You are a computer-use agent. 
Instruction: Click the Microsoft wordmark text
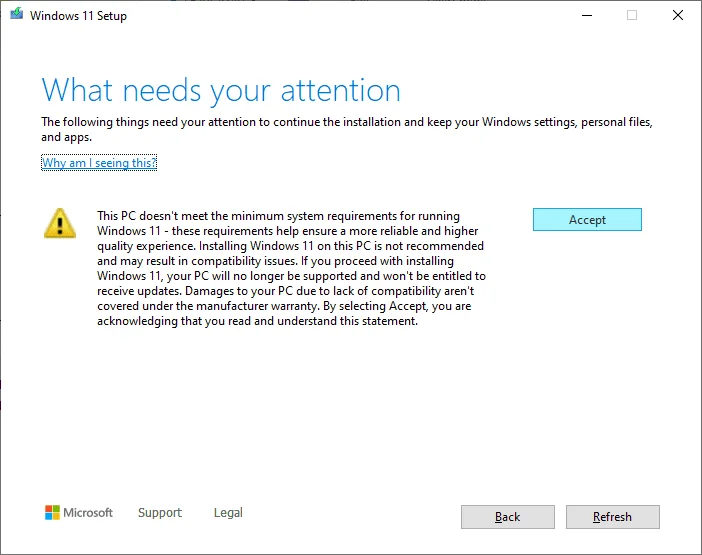[88, 512]
